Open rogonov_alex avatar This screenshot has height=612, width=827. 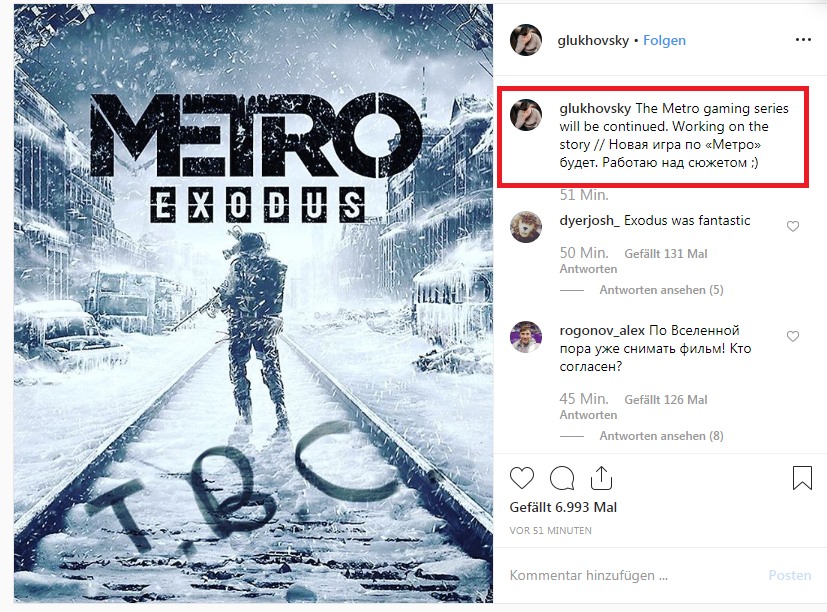(x=526, y=337)
